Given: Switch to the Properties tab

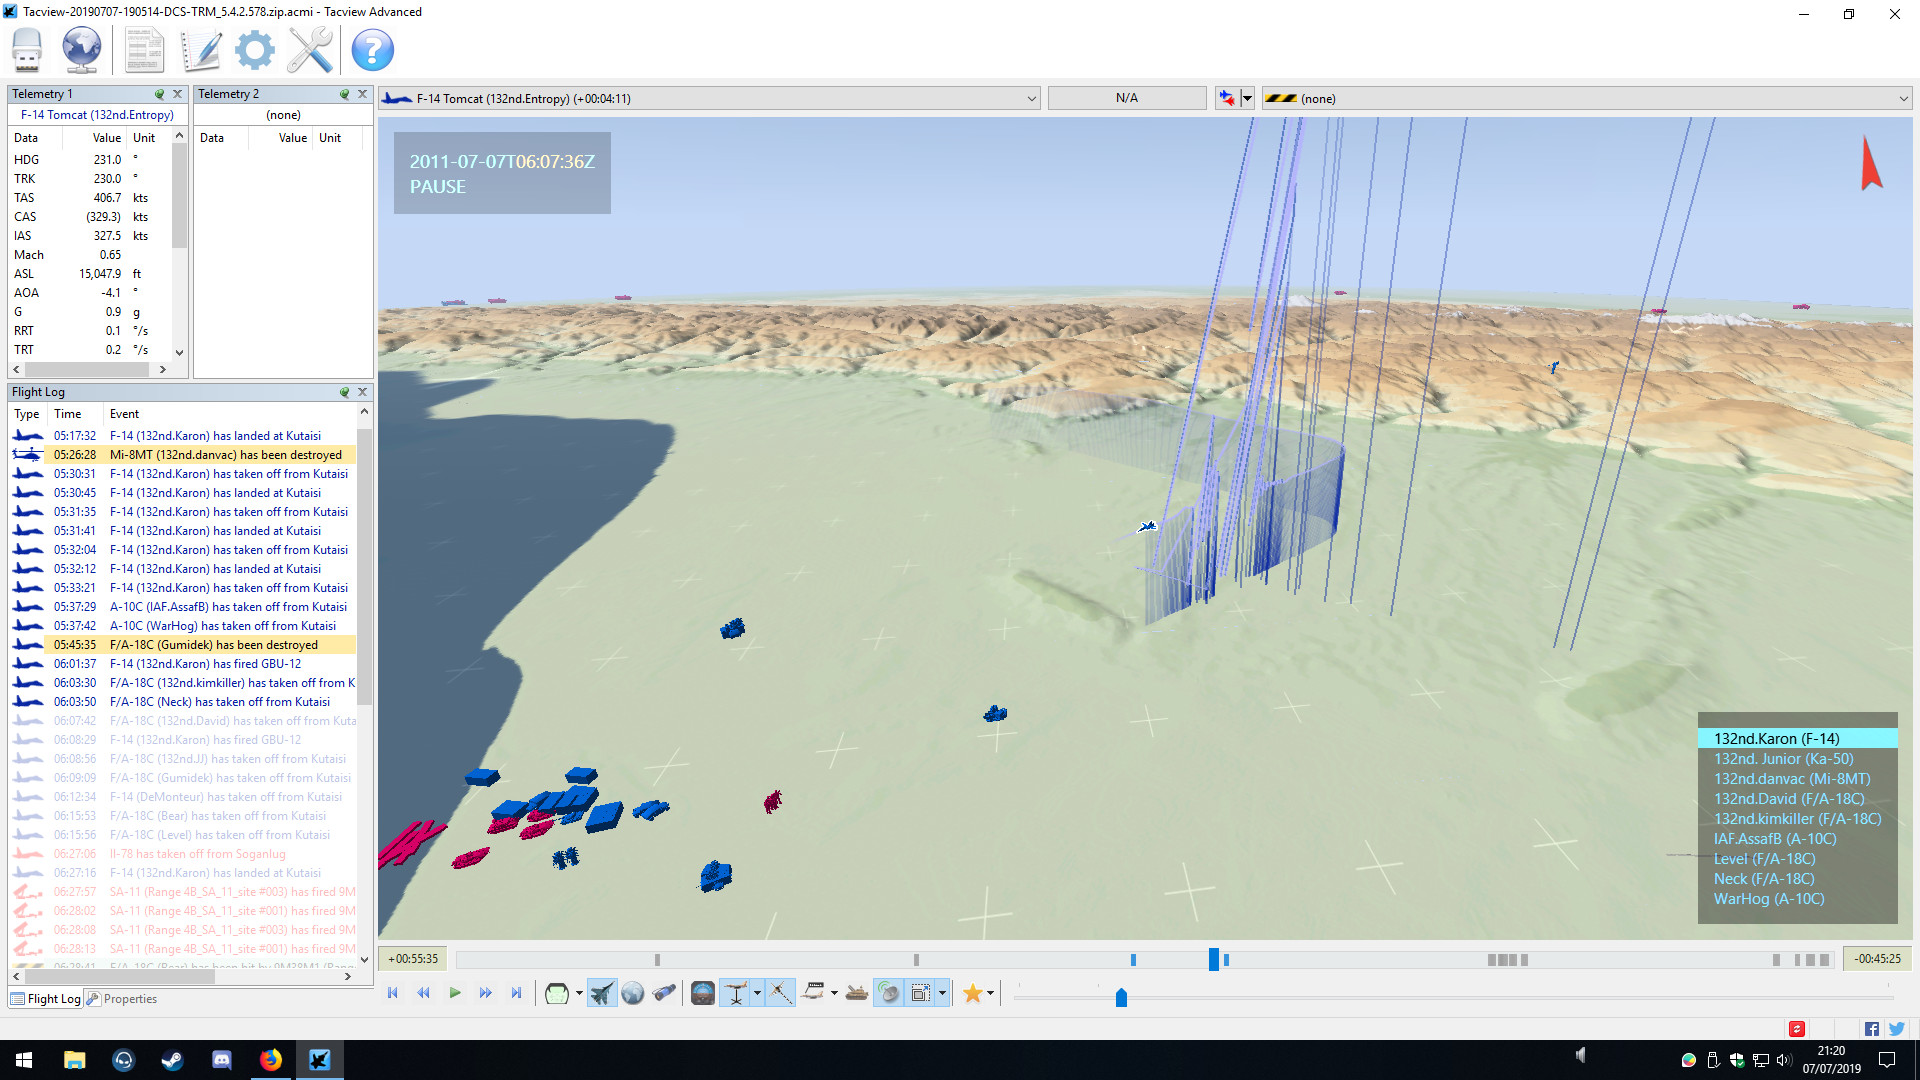Looking at the screenshot, I should tap(122, 999).
